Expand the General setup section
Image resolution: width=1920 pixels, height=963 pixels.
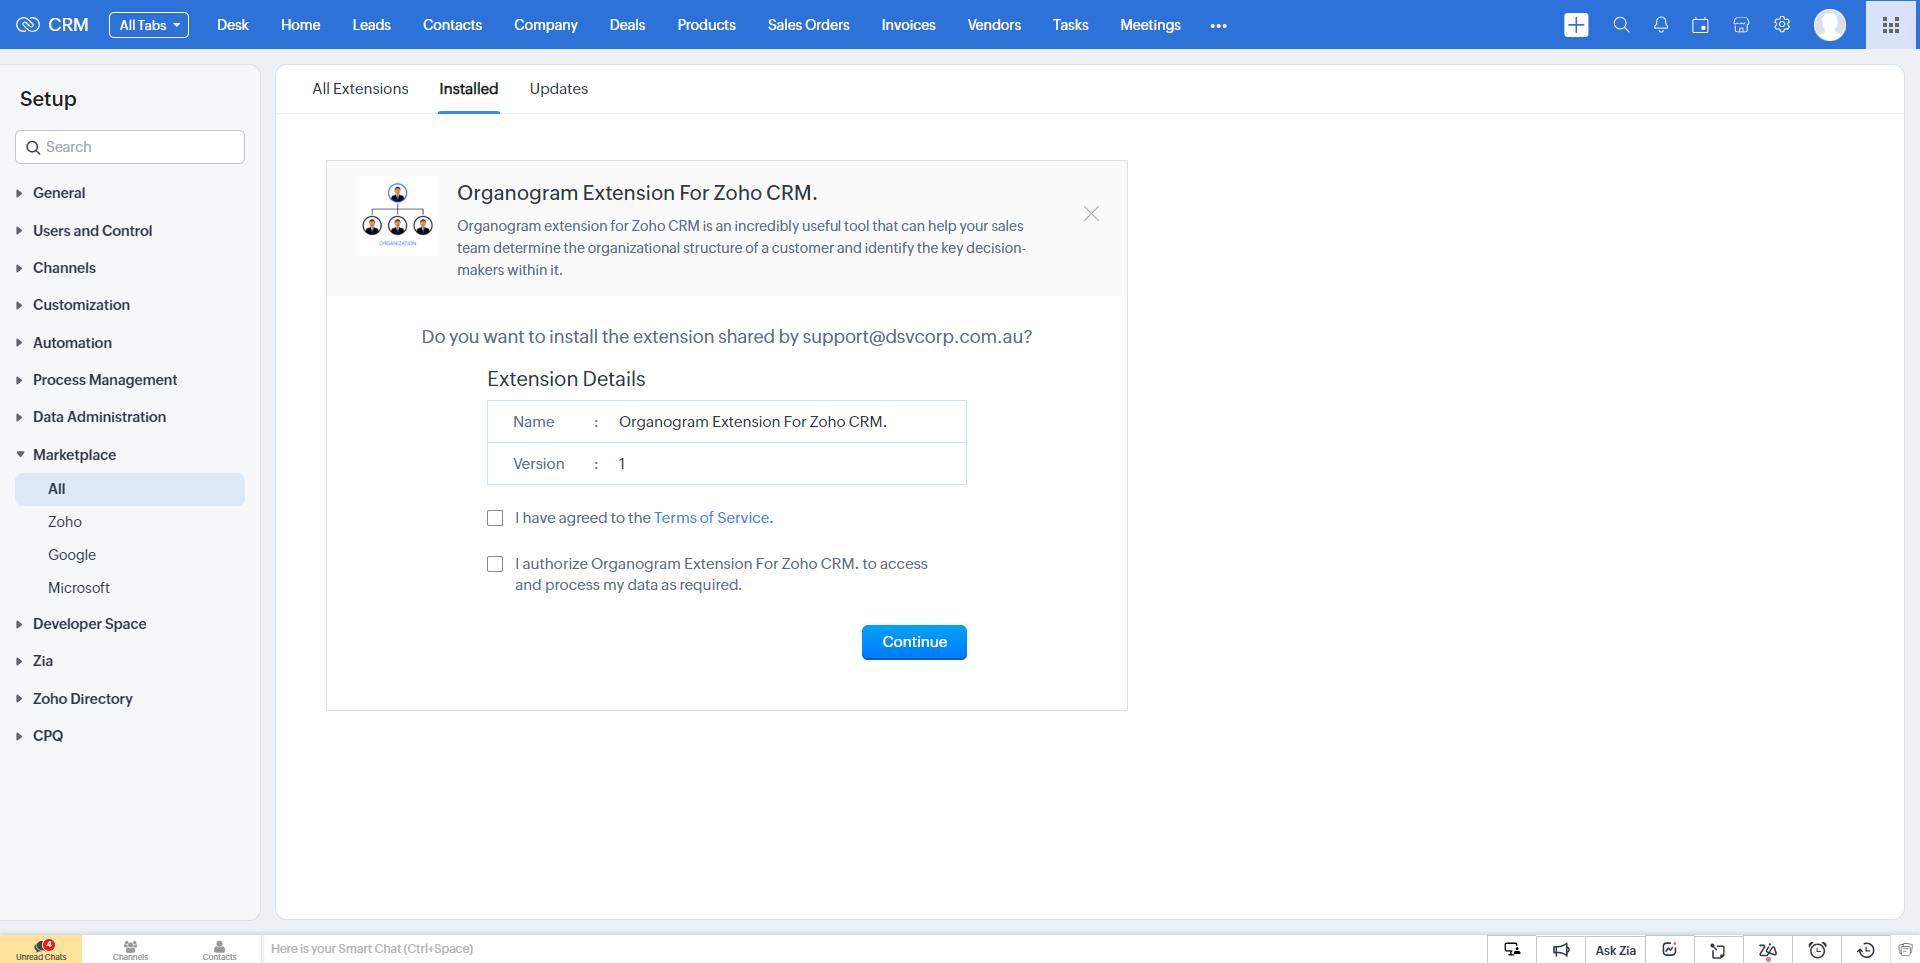click(x=59, y=193)
